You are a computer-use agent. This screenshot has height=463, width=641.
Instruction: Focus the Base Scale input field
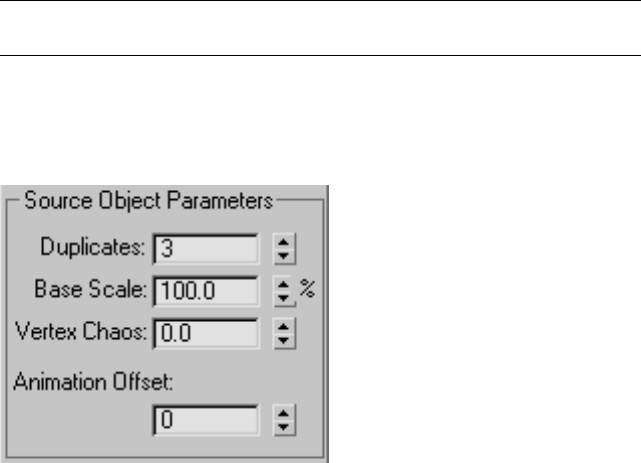206,291
